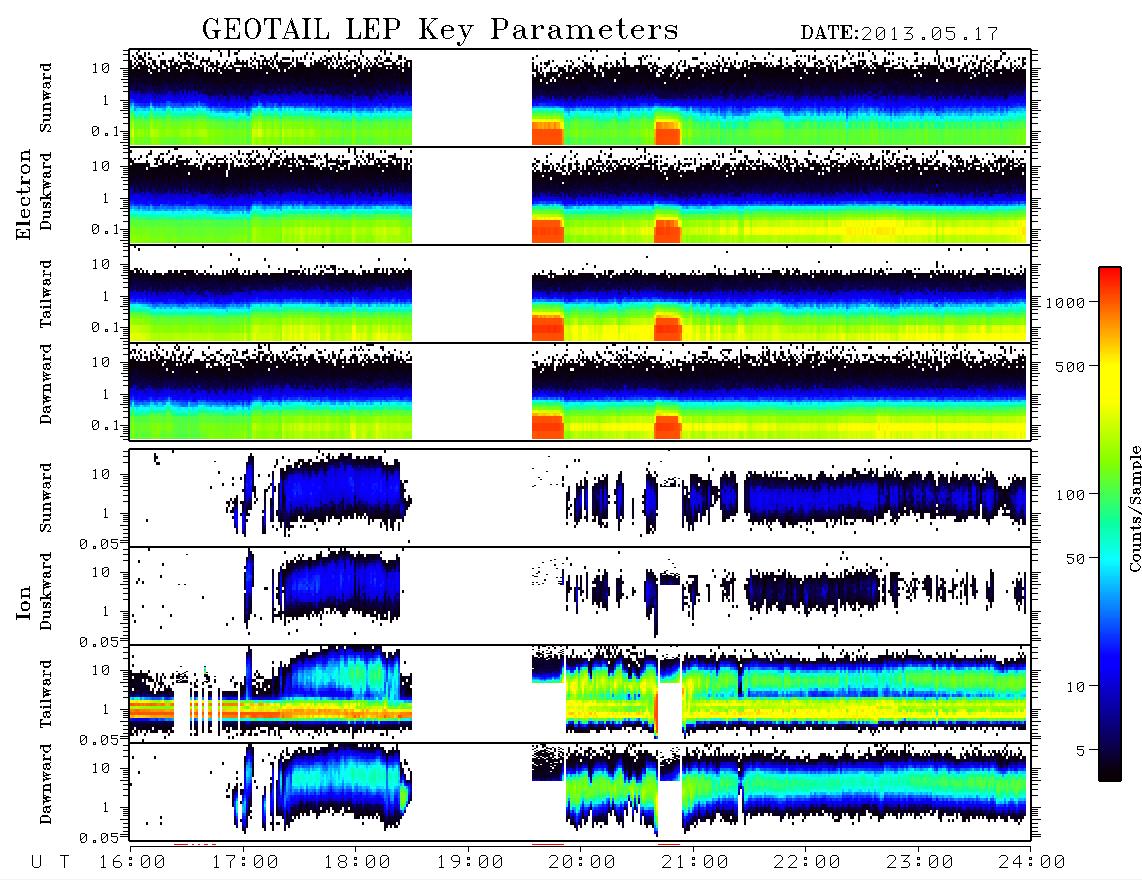Screen dimensions: 1142x880
Task: Click the Electron Dawnward spectrogram panel
Action: pyautogui.click(x=580, y=391)
